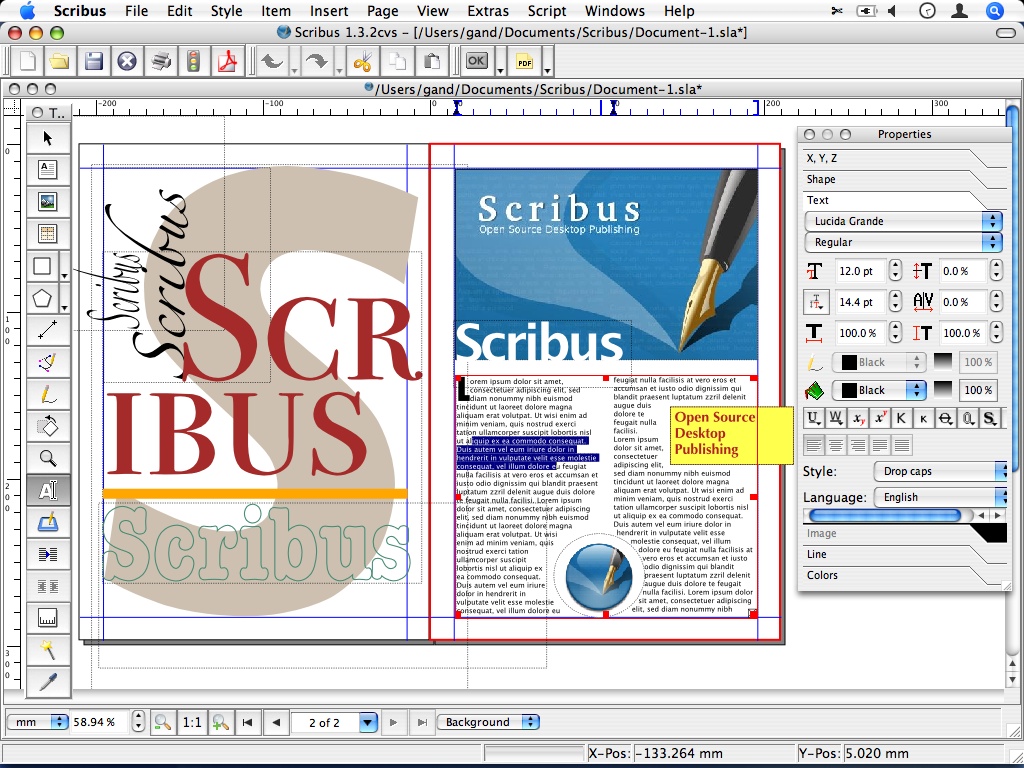Click the 1:1 zoom button
The height and width of the screenshot is (768, 1024).
192,722
